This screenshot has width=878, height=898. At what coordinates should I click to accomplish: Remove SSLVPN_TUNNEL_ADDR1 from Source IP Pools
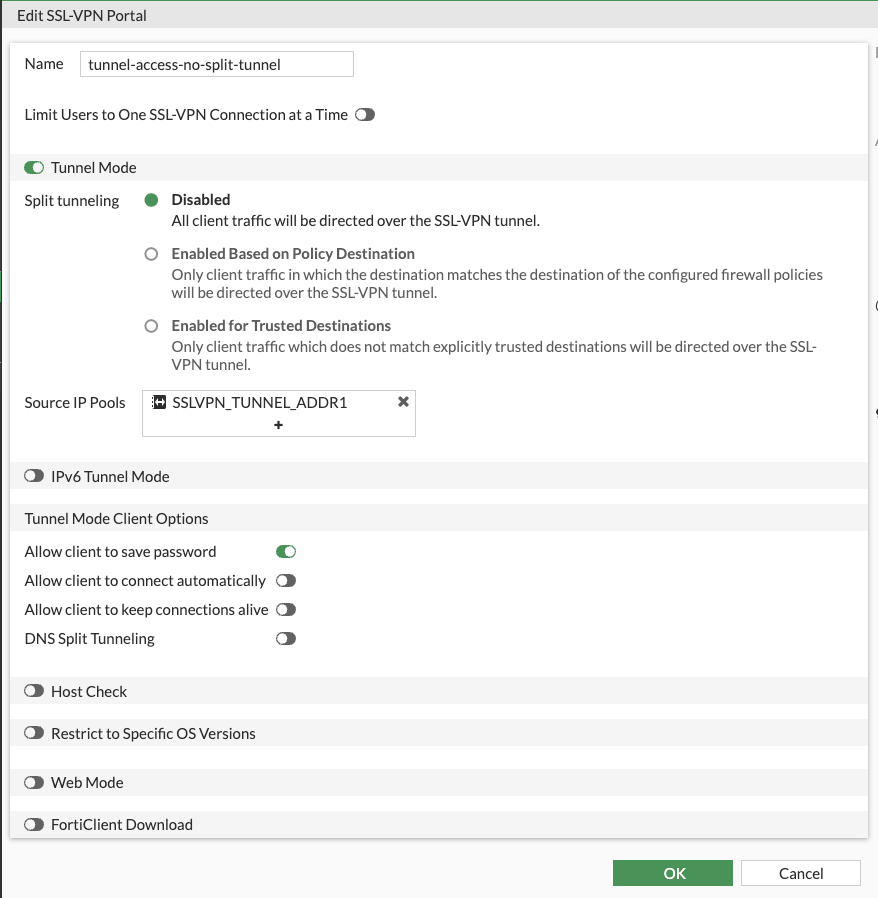click(403, 402)
